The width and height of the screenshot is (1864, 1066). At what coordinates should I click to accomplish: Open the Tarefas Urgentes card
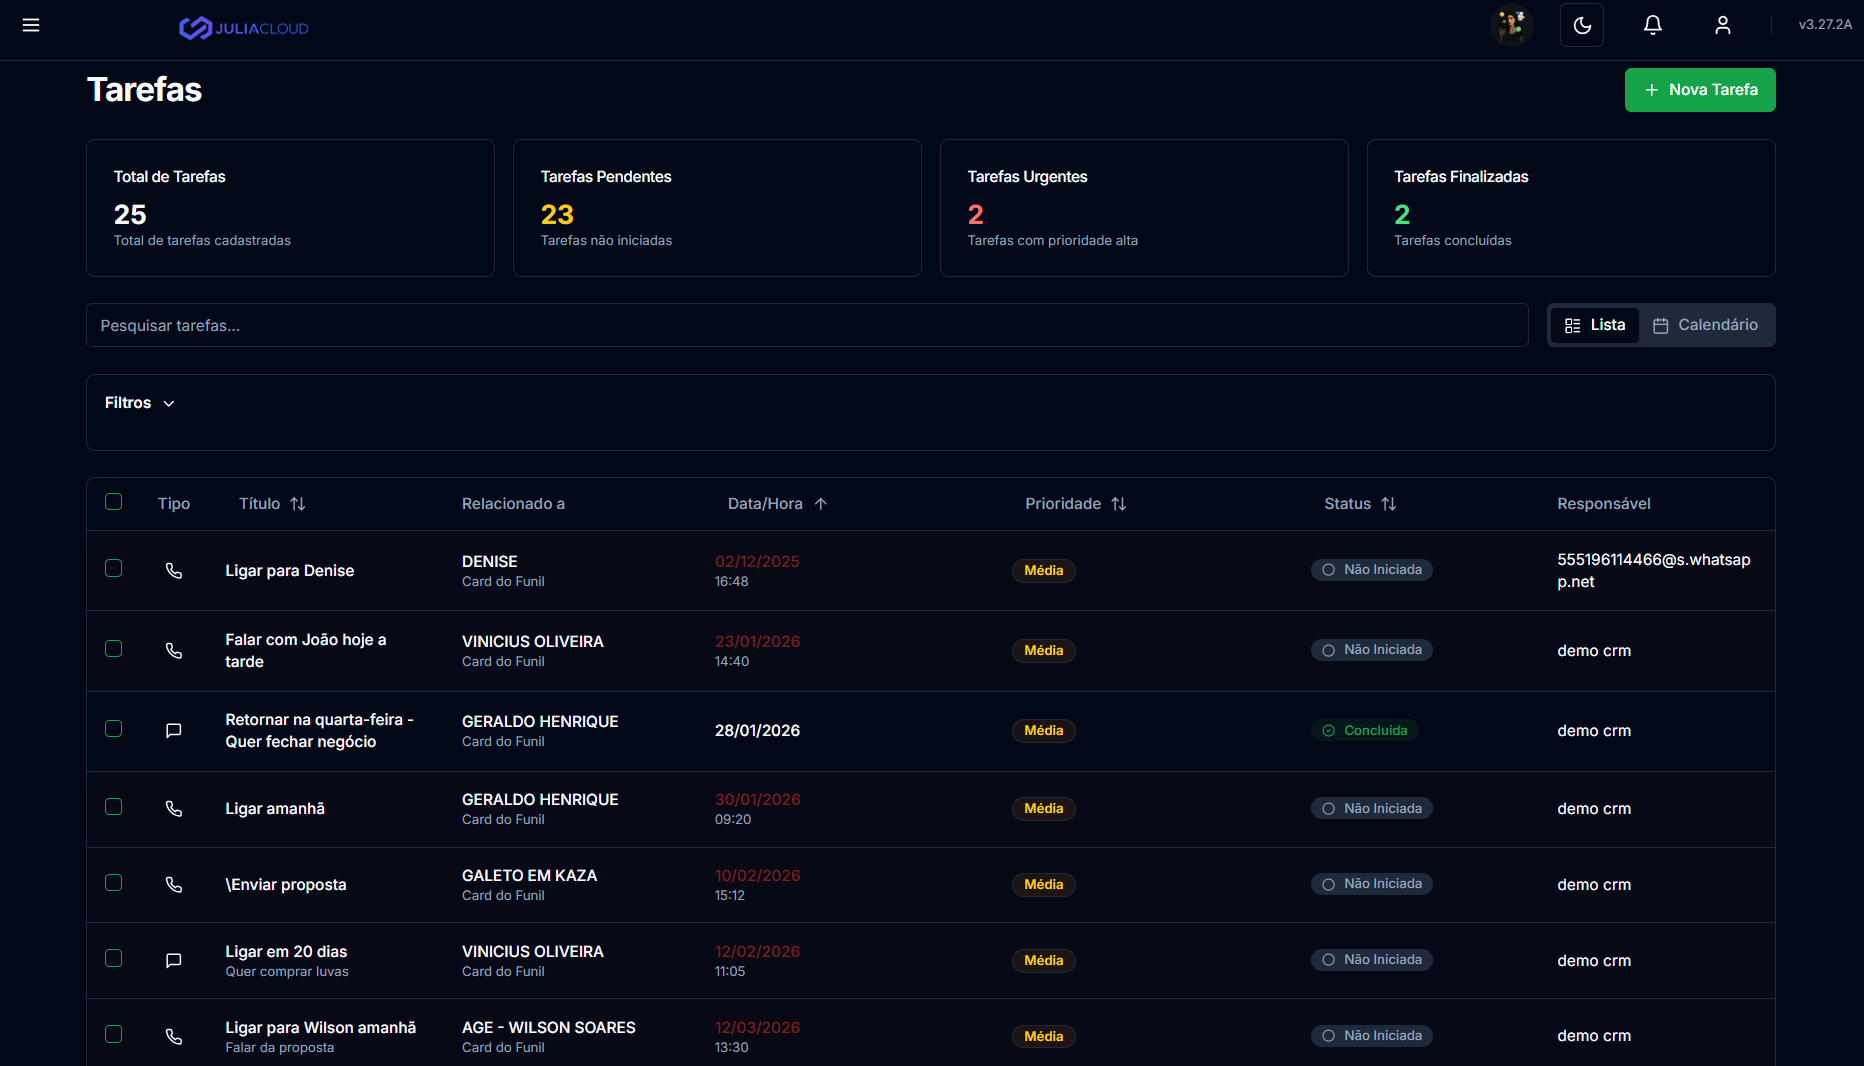pyautogui.click(x=1144, y=208)
